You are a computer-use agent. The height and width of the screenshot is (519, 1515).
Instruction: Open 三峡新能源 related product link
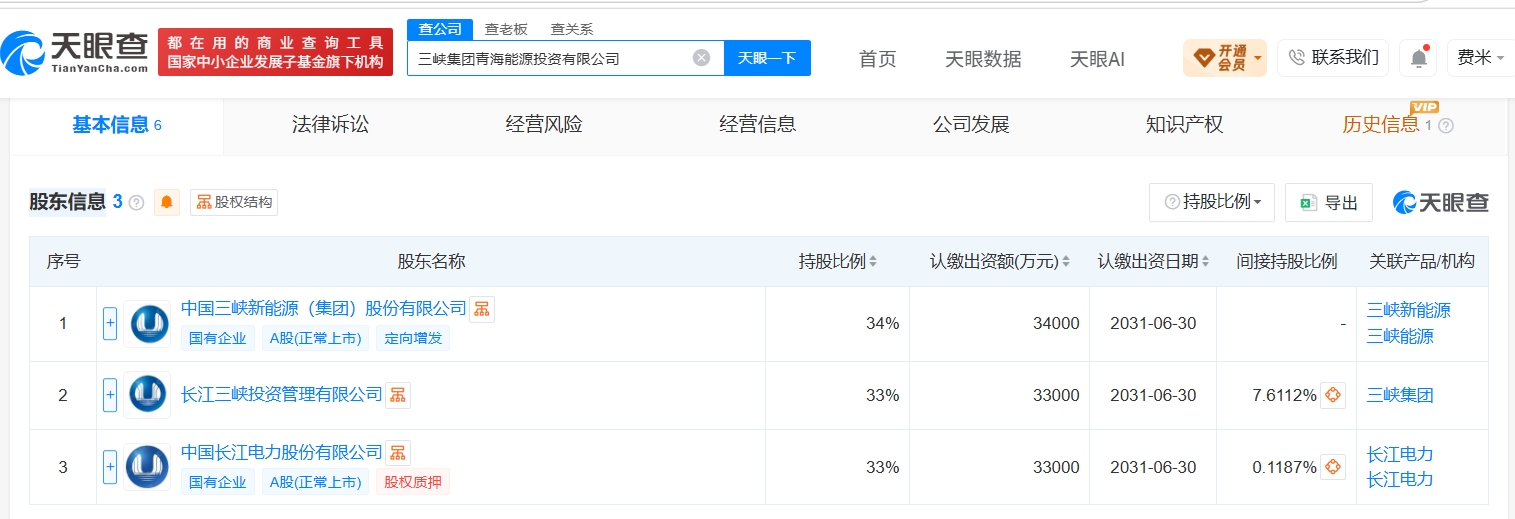pyautogui.click(x=1408, y=310)
